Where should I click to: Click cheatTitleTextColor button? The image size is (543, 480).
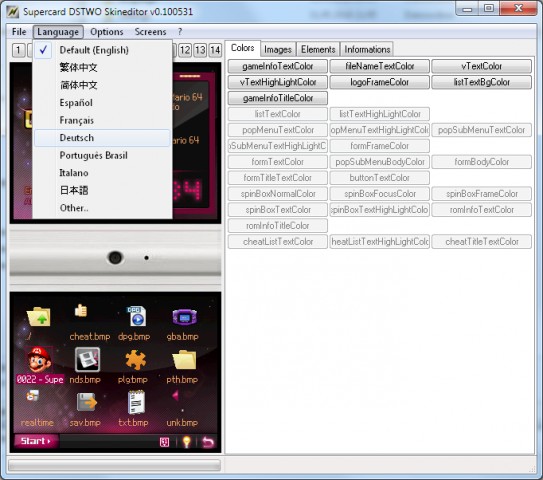click(482, 241)
